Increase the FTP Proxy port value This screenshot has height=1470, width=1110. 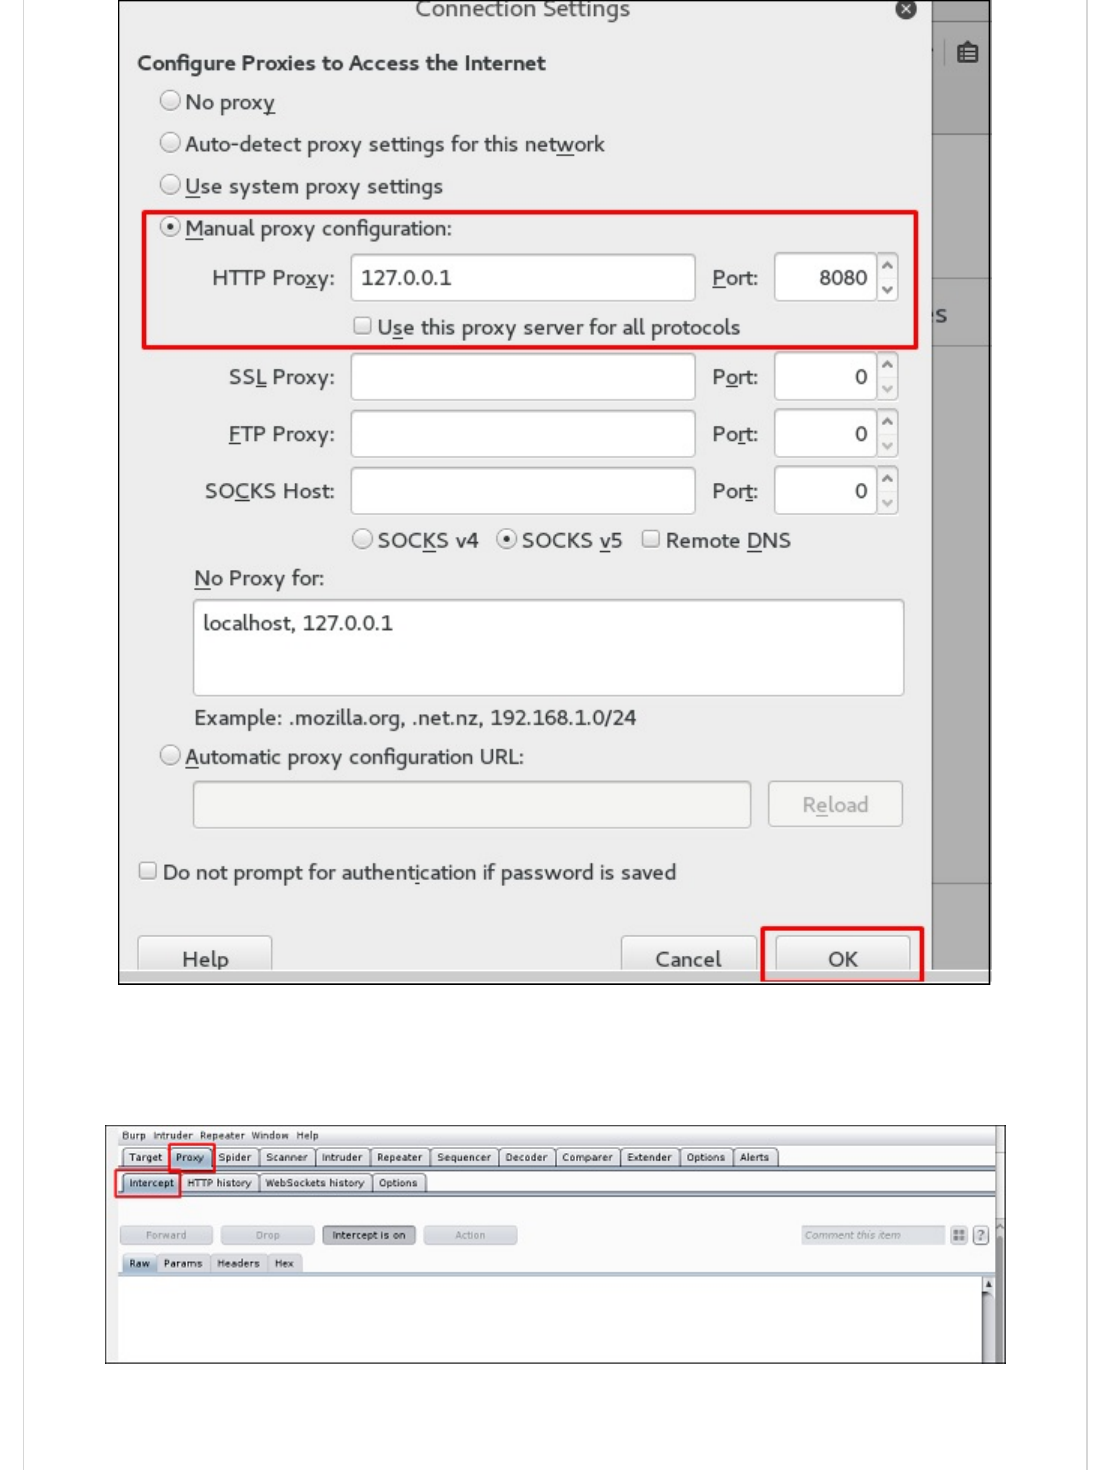click(x=887, y=423)
